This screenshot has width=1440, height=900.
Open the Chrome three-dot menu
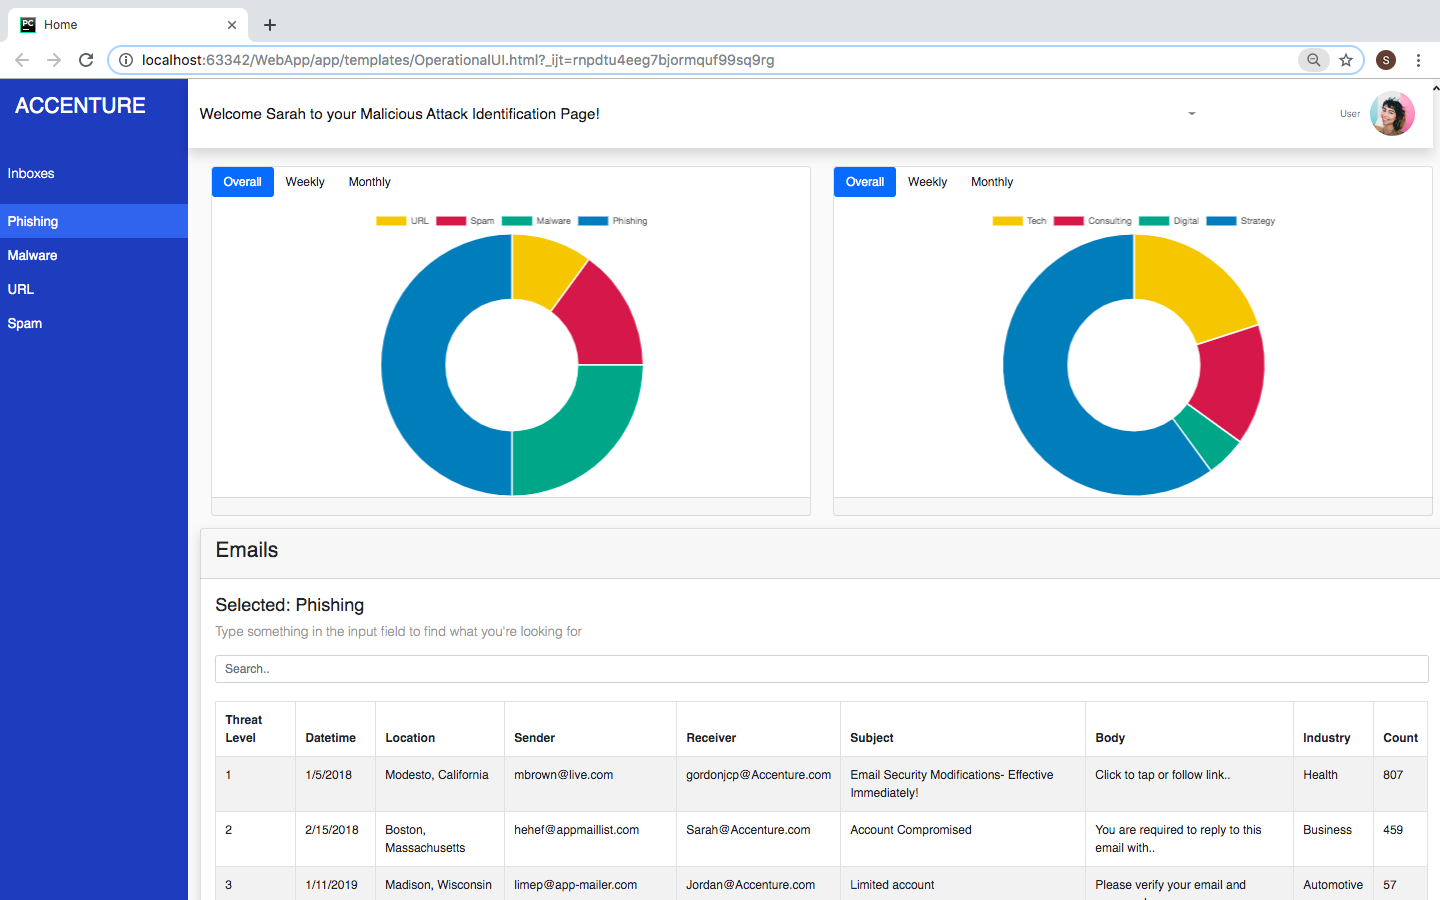(1418, 60)
